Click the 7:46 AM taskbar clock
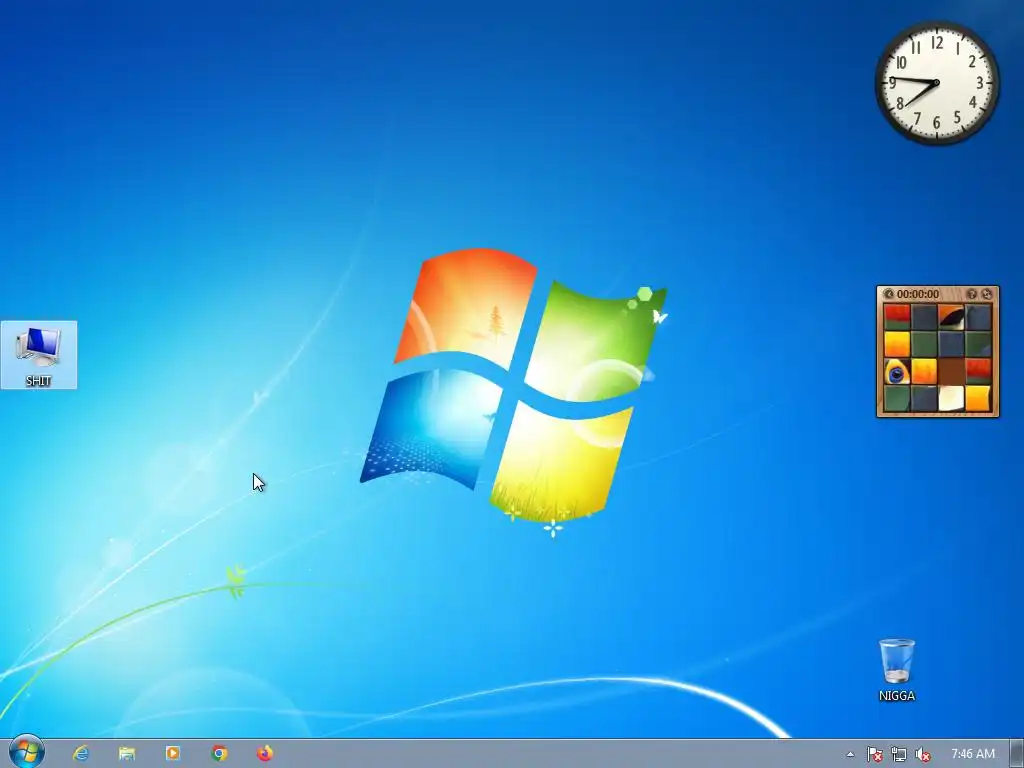 tap(973, 754)
